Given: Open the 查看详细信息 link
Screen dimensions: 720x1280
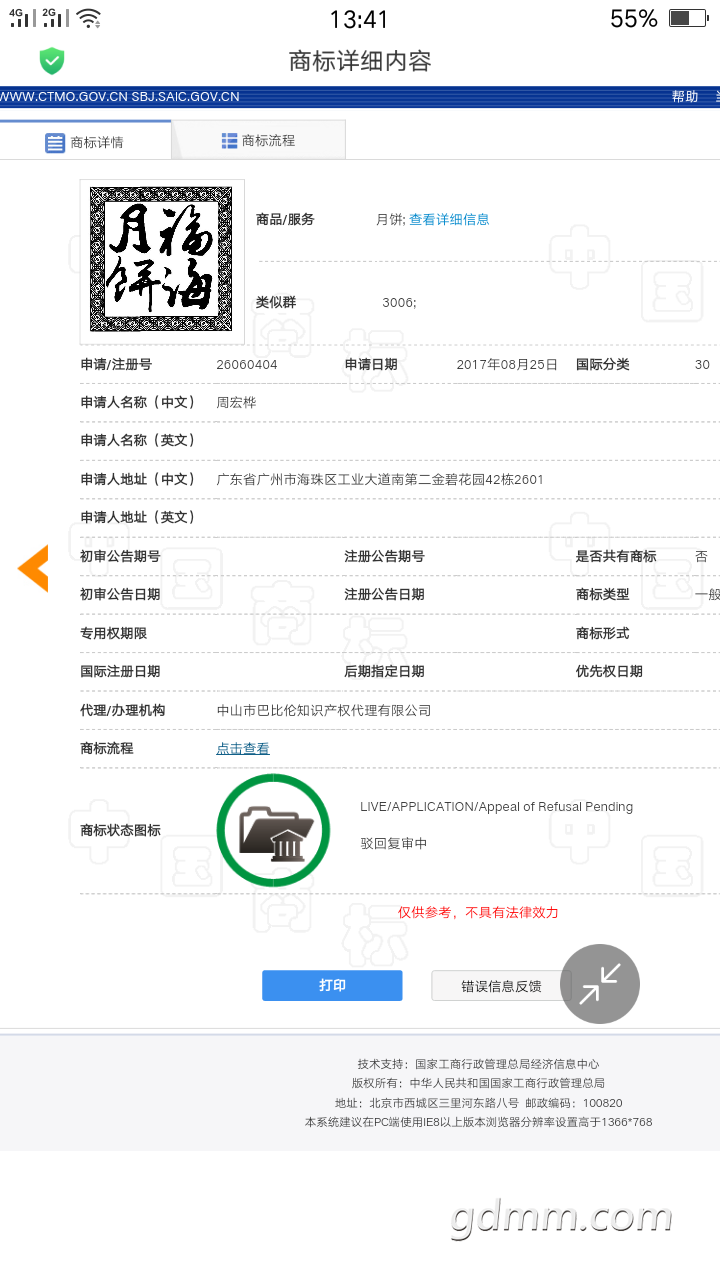Looking at the screenshot, I should coord(449,219).
